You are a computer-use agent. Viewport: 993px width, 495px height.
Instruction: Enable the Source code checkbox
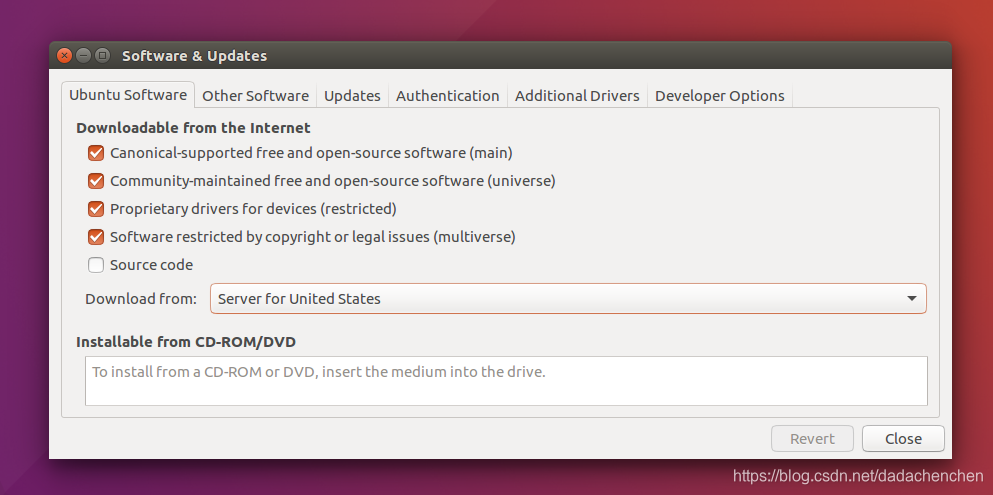[x=96, y=265]
